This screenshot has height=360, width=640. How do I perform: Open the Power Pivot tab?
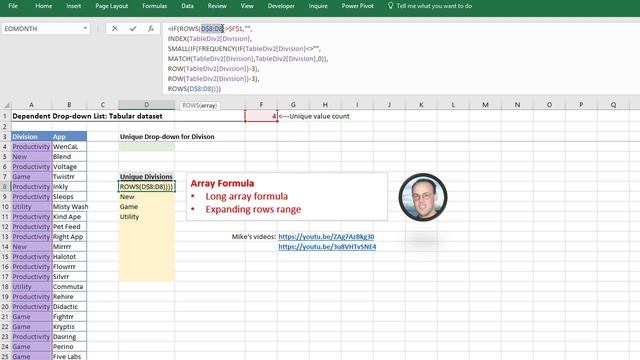point(358,6)
